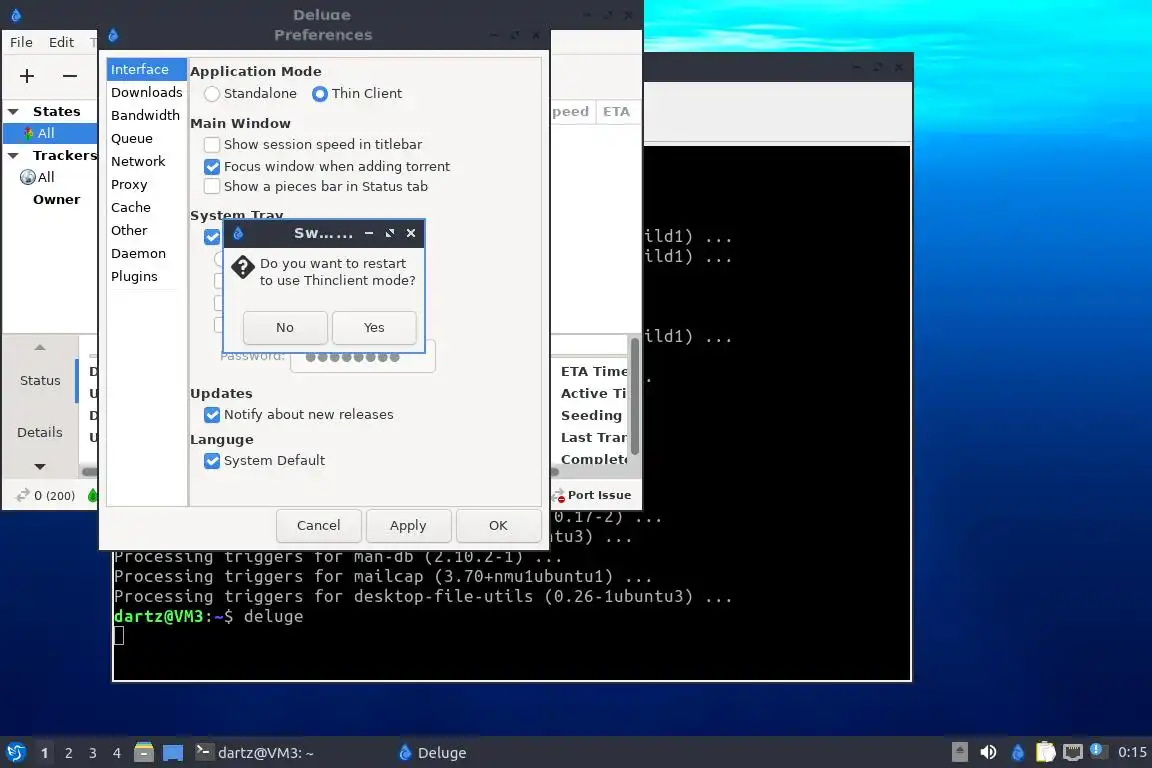Open the Plugins preferences category

point(146,276)
